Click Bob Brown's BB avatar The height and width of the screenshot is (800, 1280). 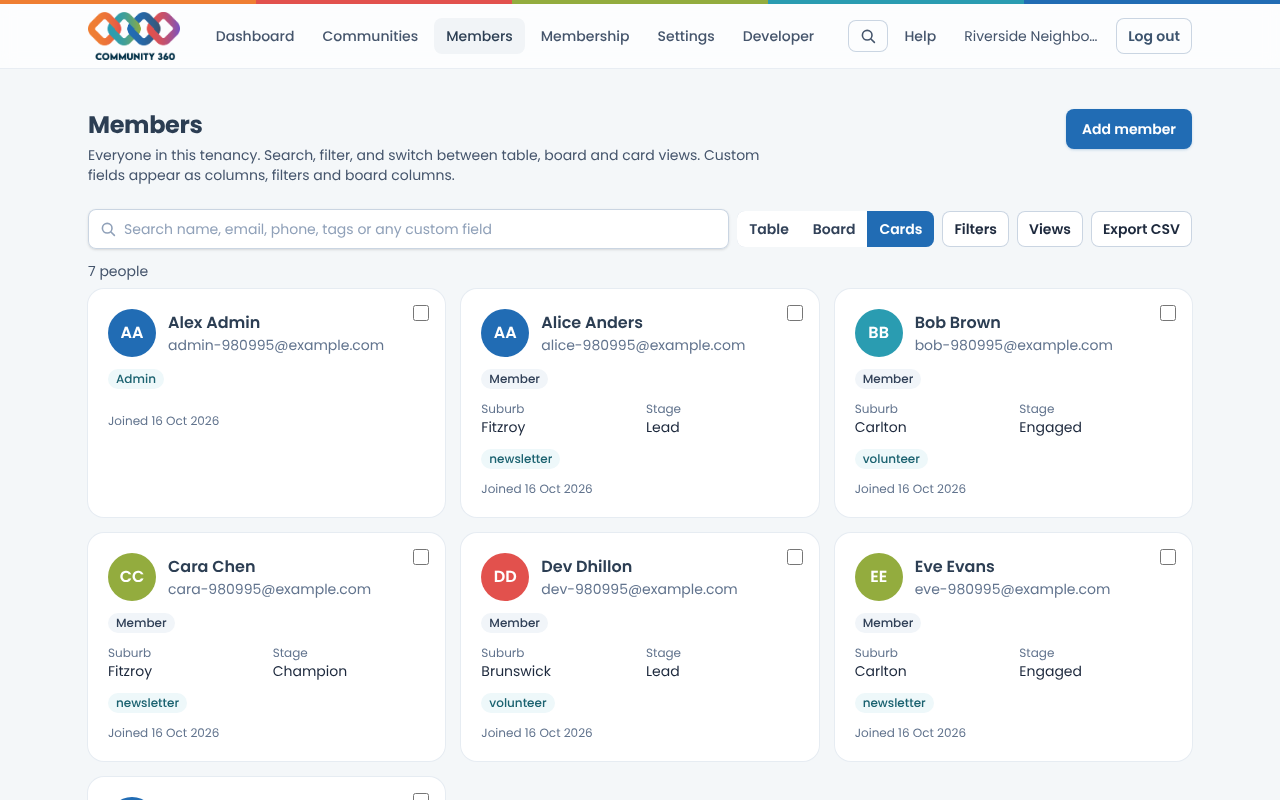(x=879, y=333)
